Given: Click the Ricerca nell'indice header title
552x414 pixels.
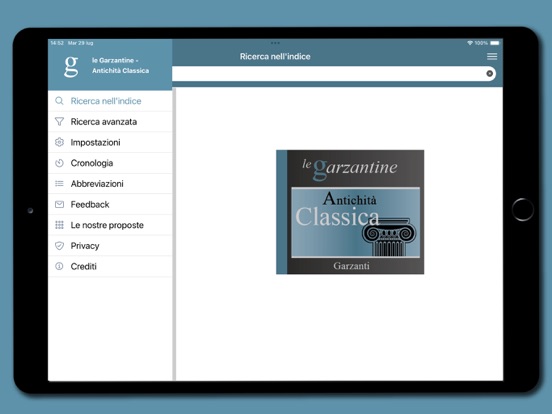Looking at the screenshot, I should 275,57.
